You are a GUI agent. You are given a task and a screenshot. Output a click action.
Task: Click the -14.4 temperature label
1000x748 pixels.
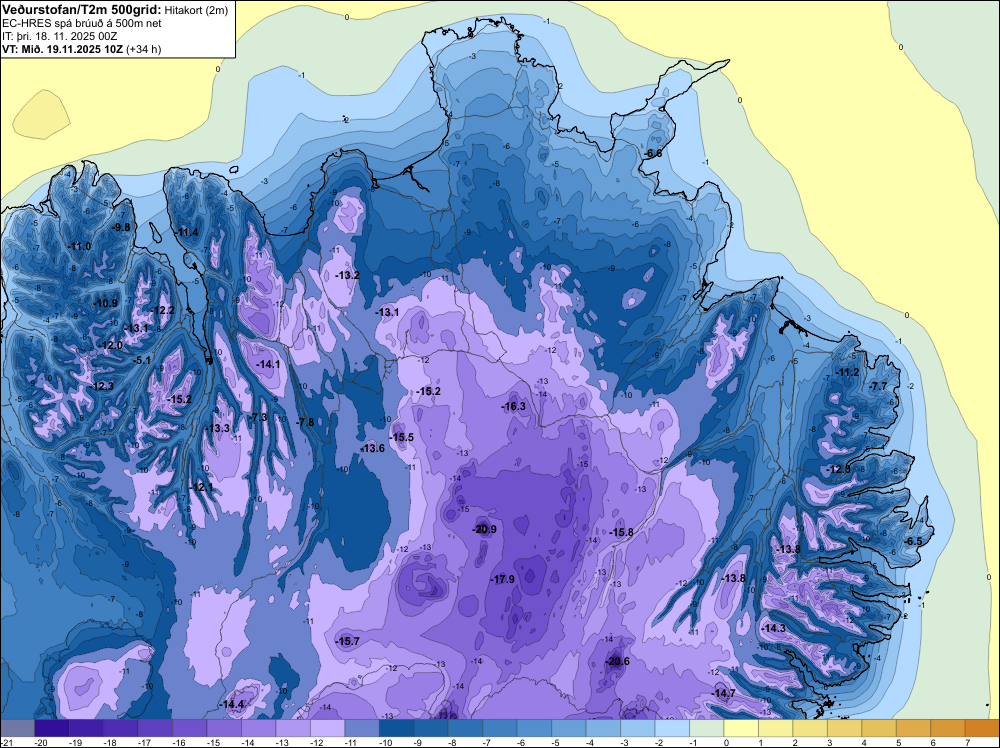pyautogui.click(x=232, y=705)
